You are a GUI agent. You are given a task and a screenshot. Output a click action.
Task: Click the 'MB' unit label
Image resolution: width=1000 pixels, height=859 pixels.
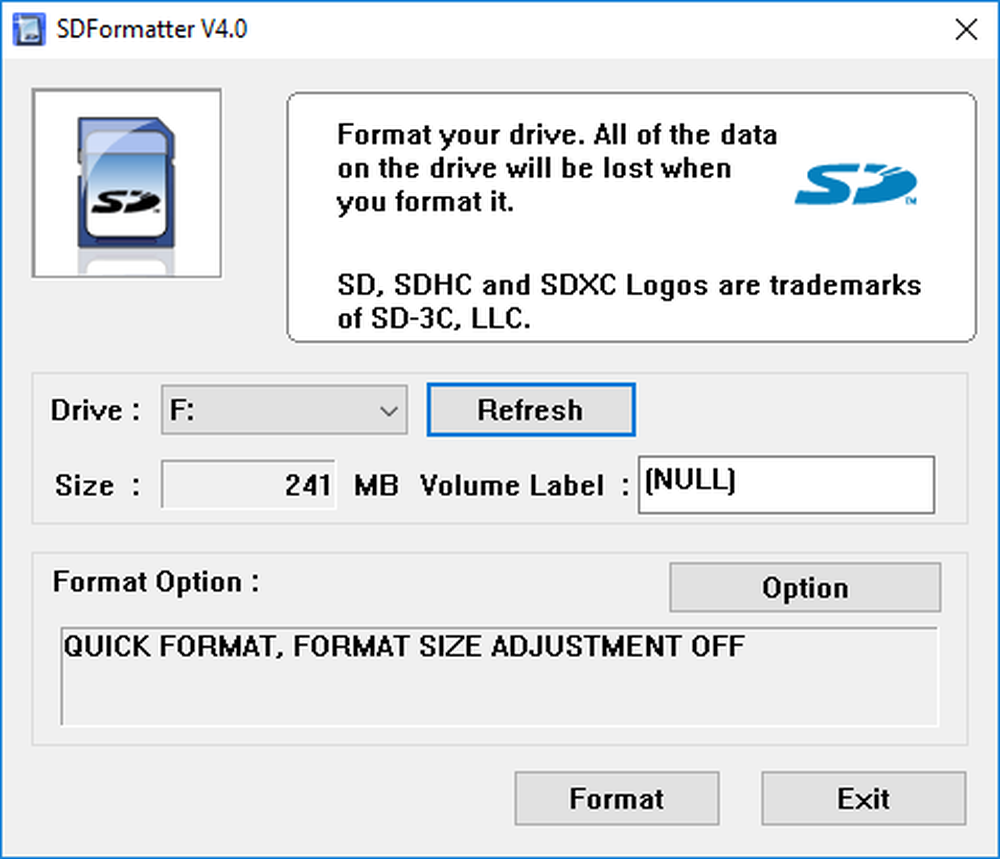coord(376,485)
